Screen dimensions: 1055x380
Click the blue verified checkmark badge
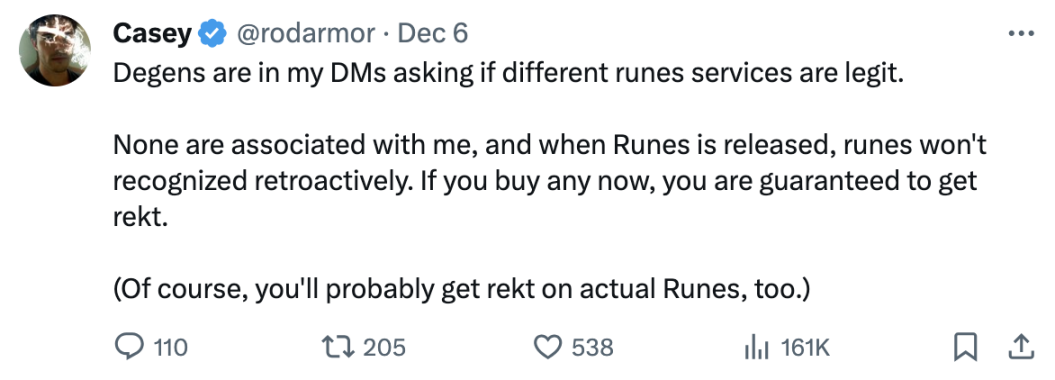[x=212, y=34]
